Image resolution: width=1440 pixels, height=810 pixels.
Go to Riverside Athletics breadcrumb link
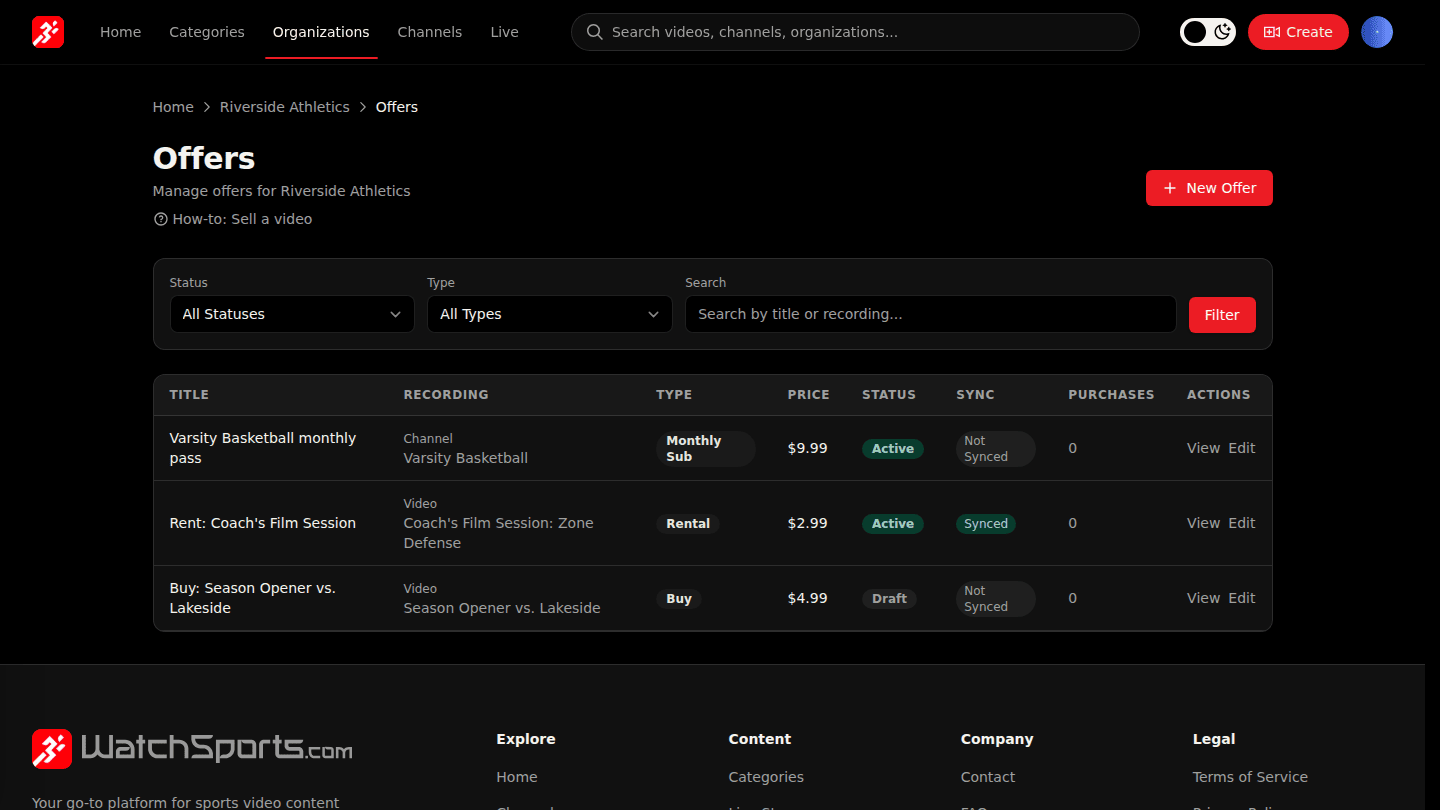(285, 107)
